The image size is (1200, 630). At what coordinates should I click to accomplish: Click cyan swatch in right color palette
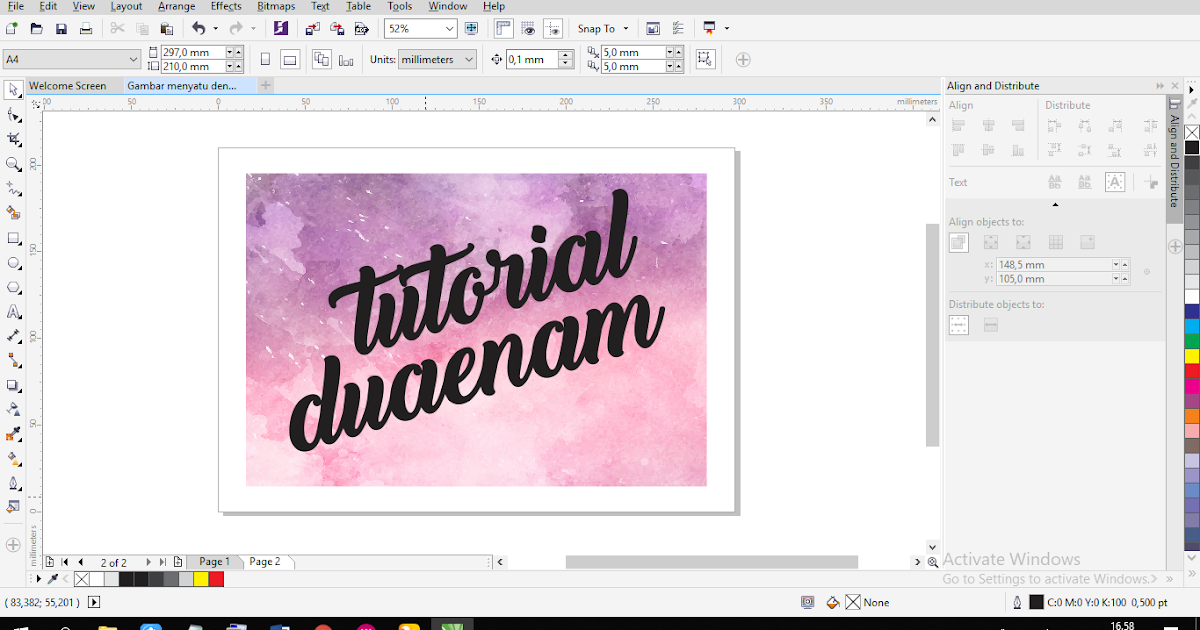click(1192, 326)
